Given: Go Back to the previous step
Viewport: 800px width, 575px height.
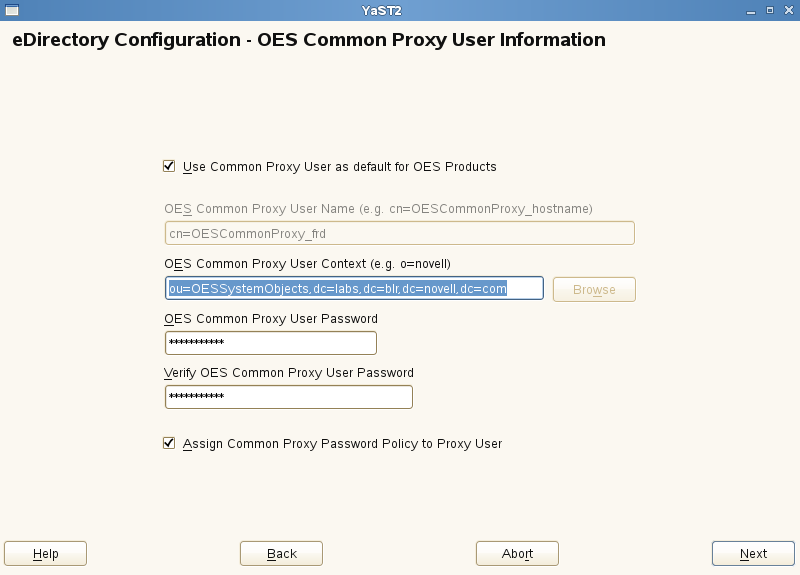Looking at the screenshot, I should click(x=281, y=554).
